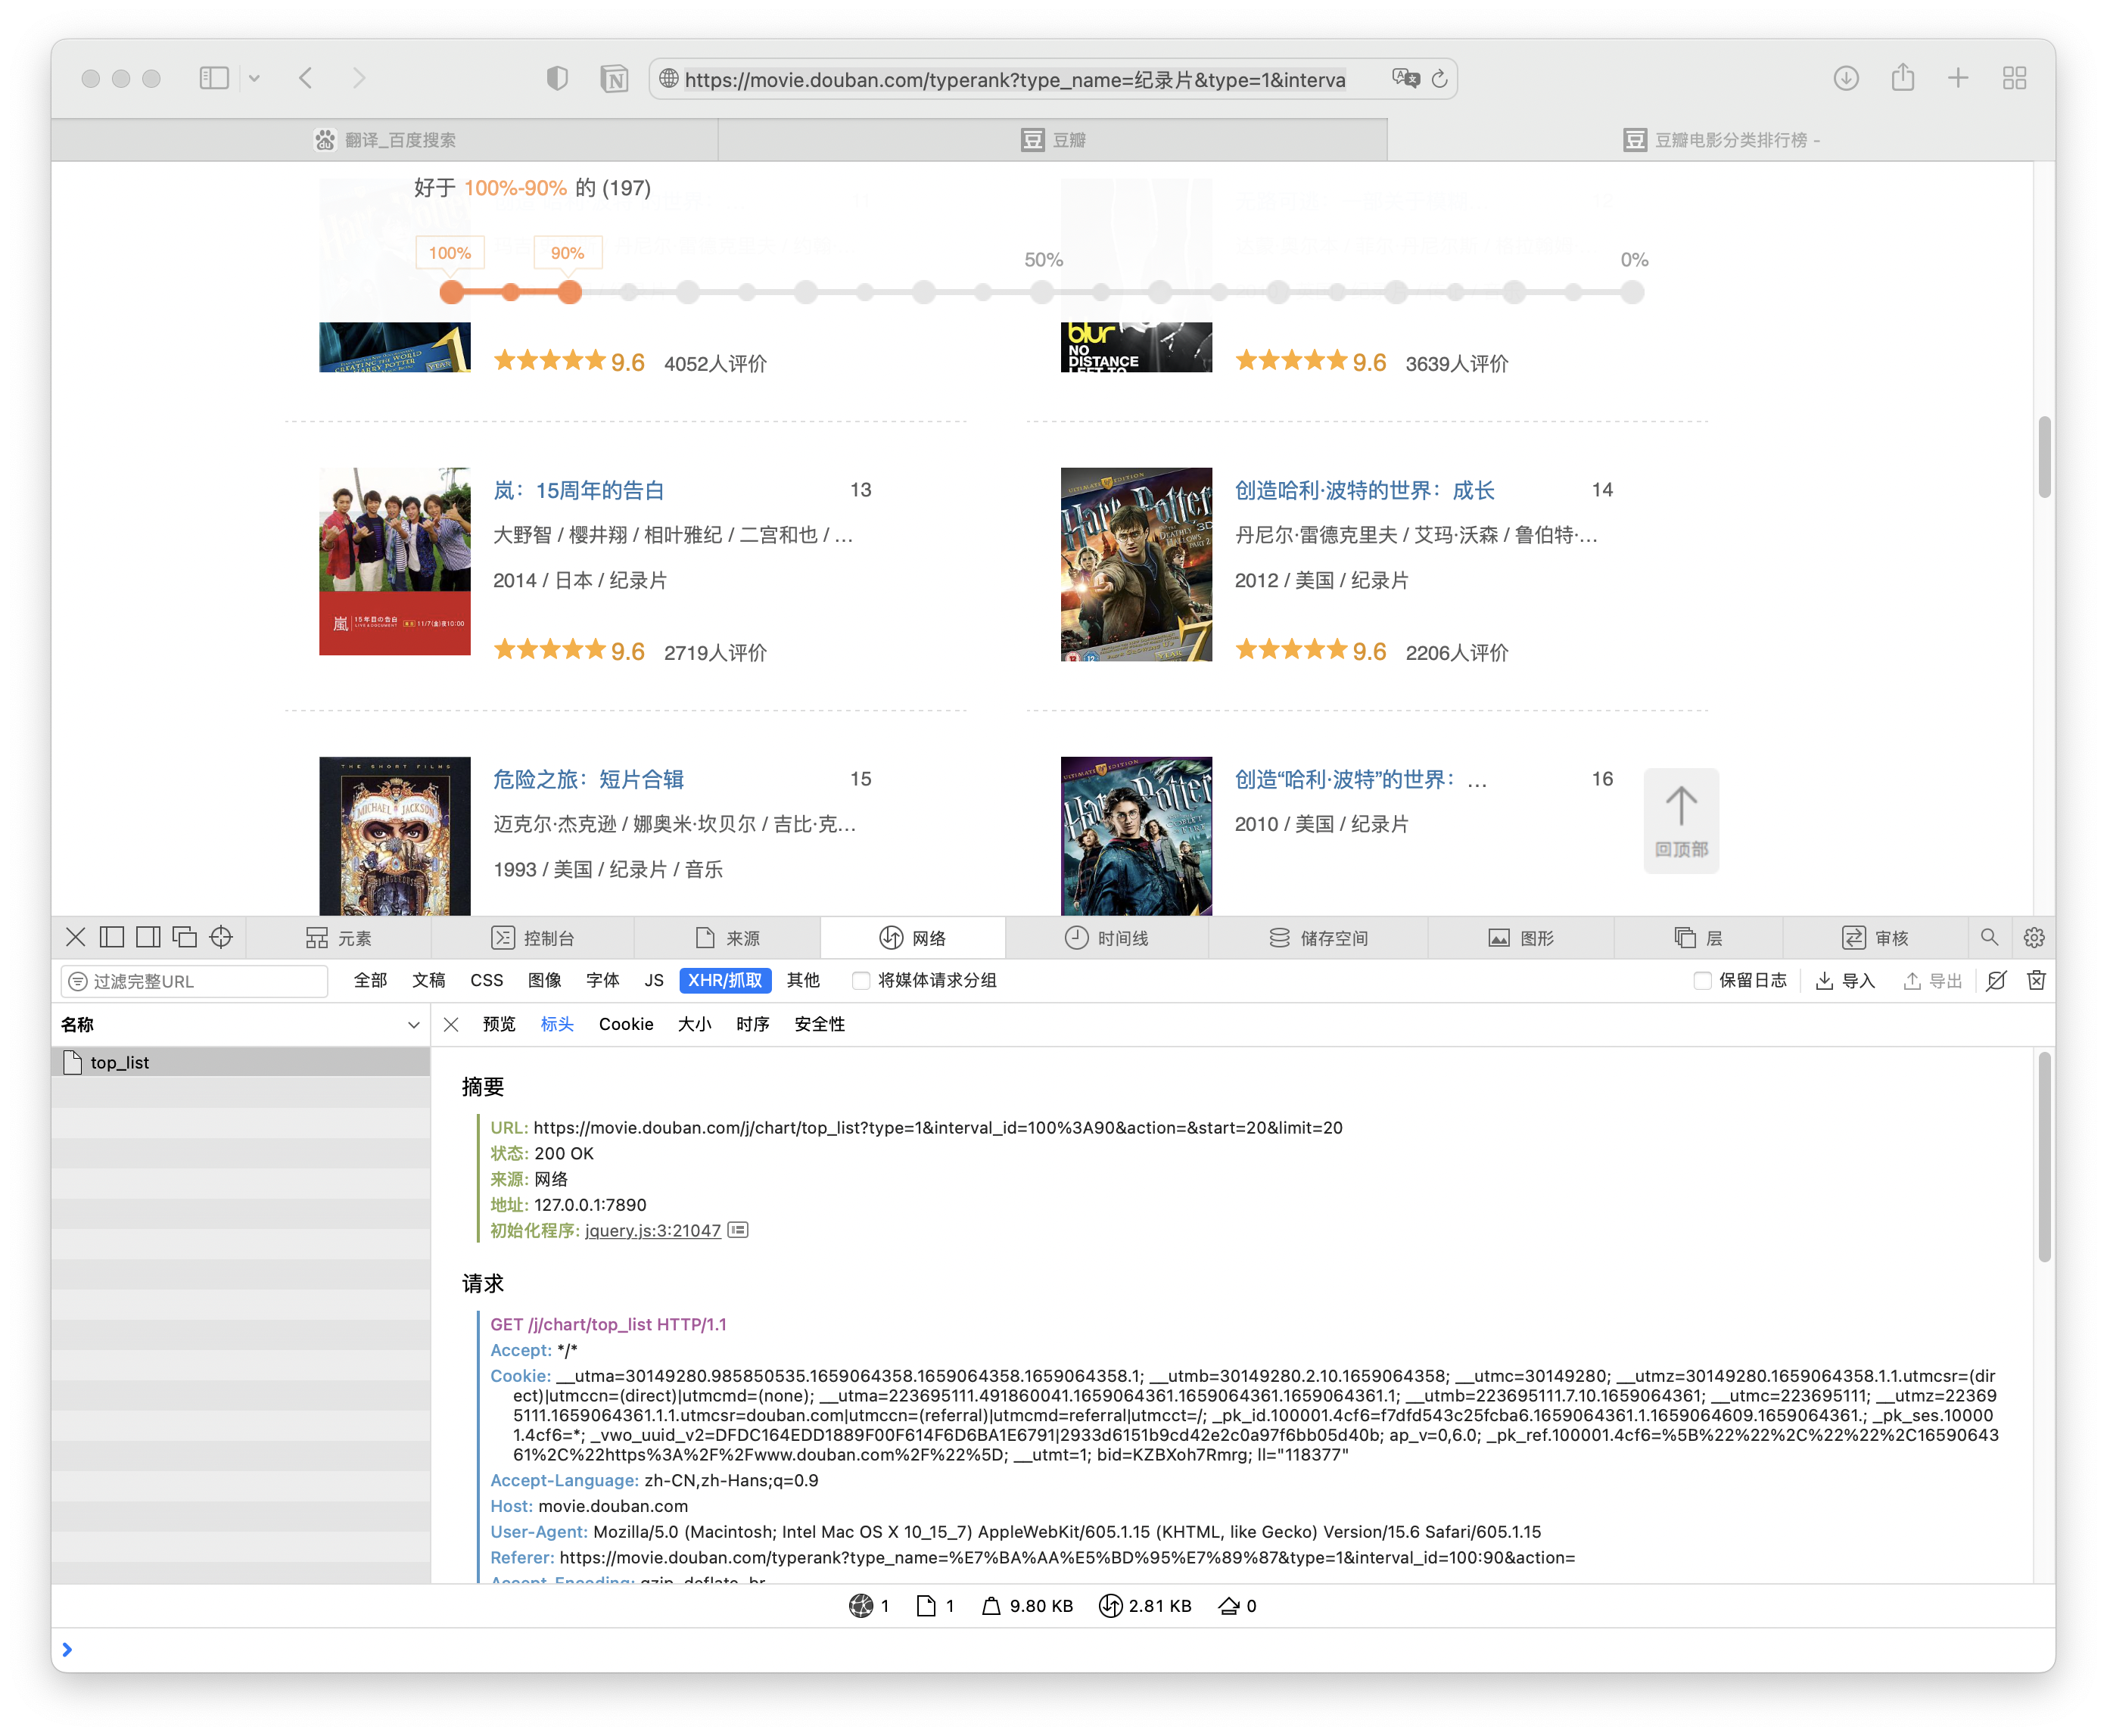Filter network by 字体
The width and height of the screenshot is (2107, 1736).
[602, 980]
